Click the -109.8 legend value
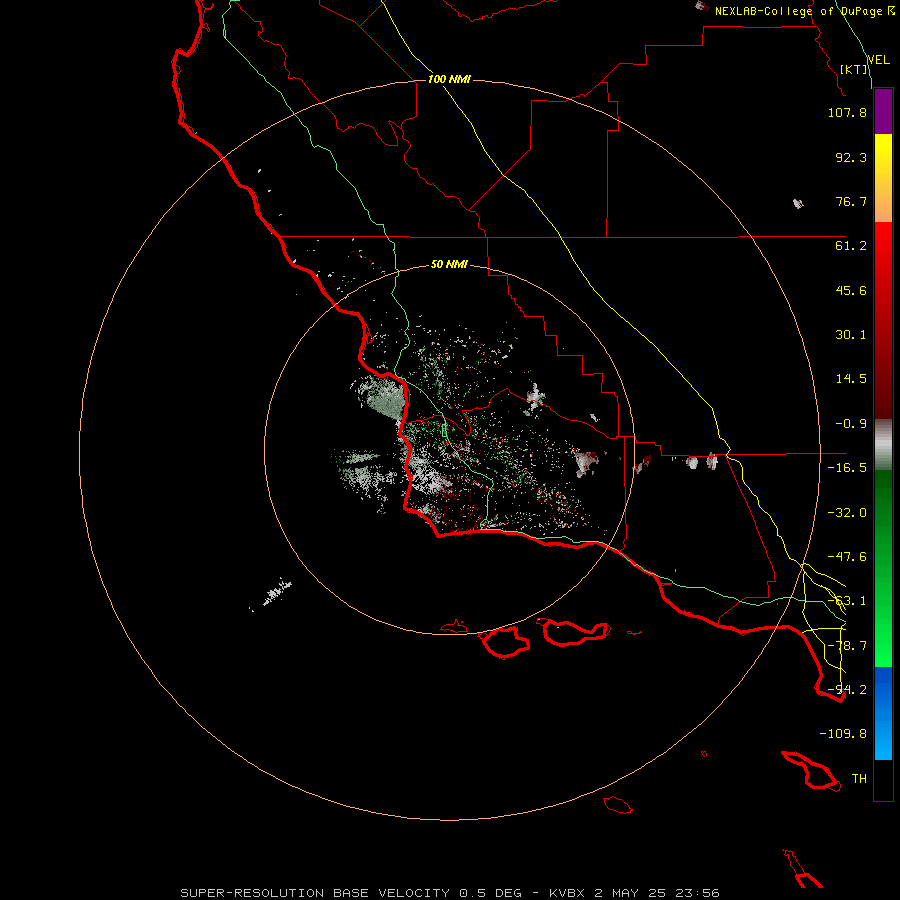Image resolution: width=900 pixels, height=900 pixels. point(843,734)
